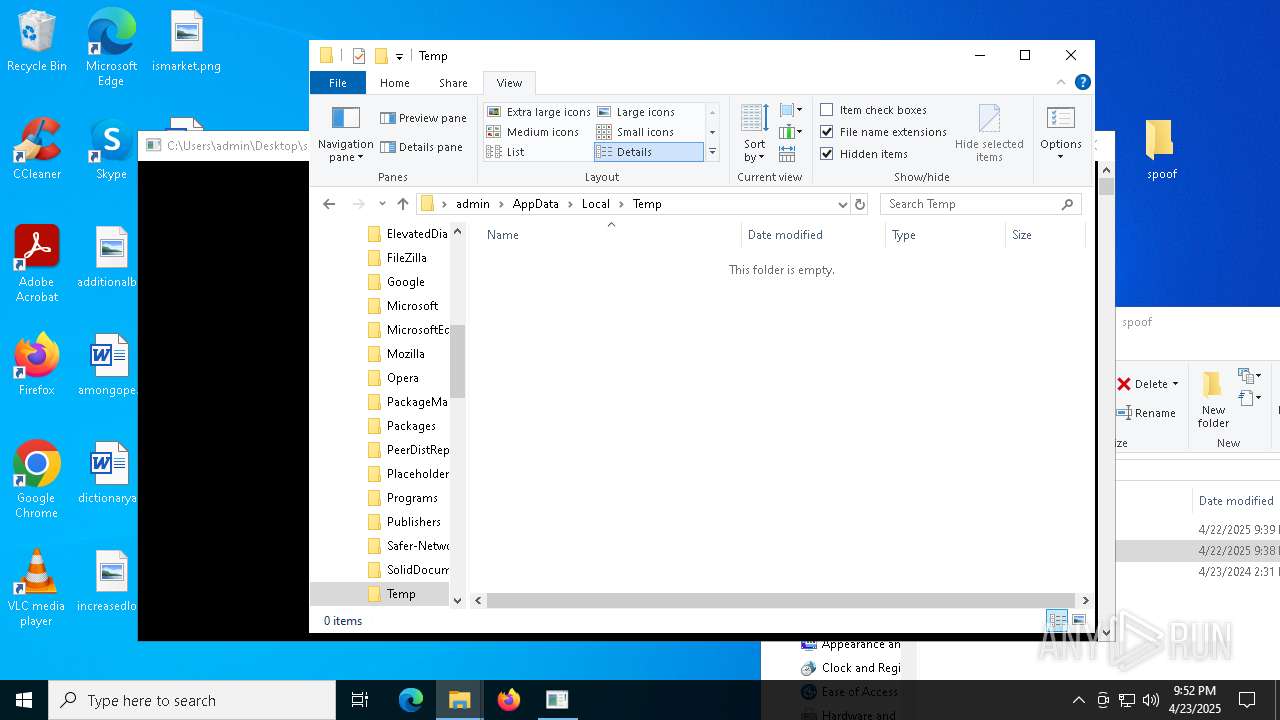Open Microsoft Edge from taskbar
The width and height of the screenshot is (1280, 720).
click(x=411, y=700)
